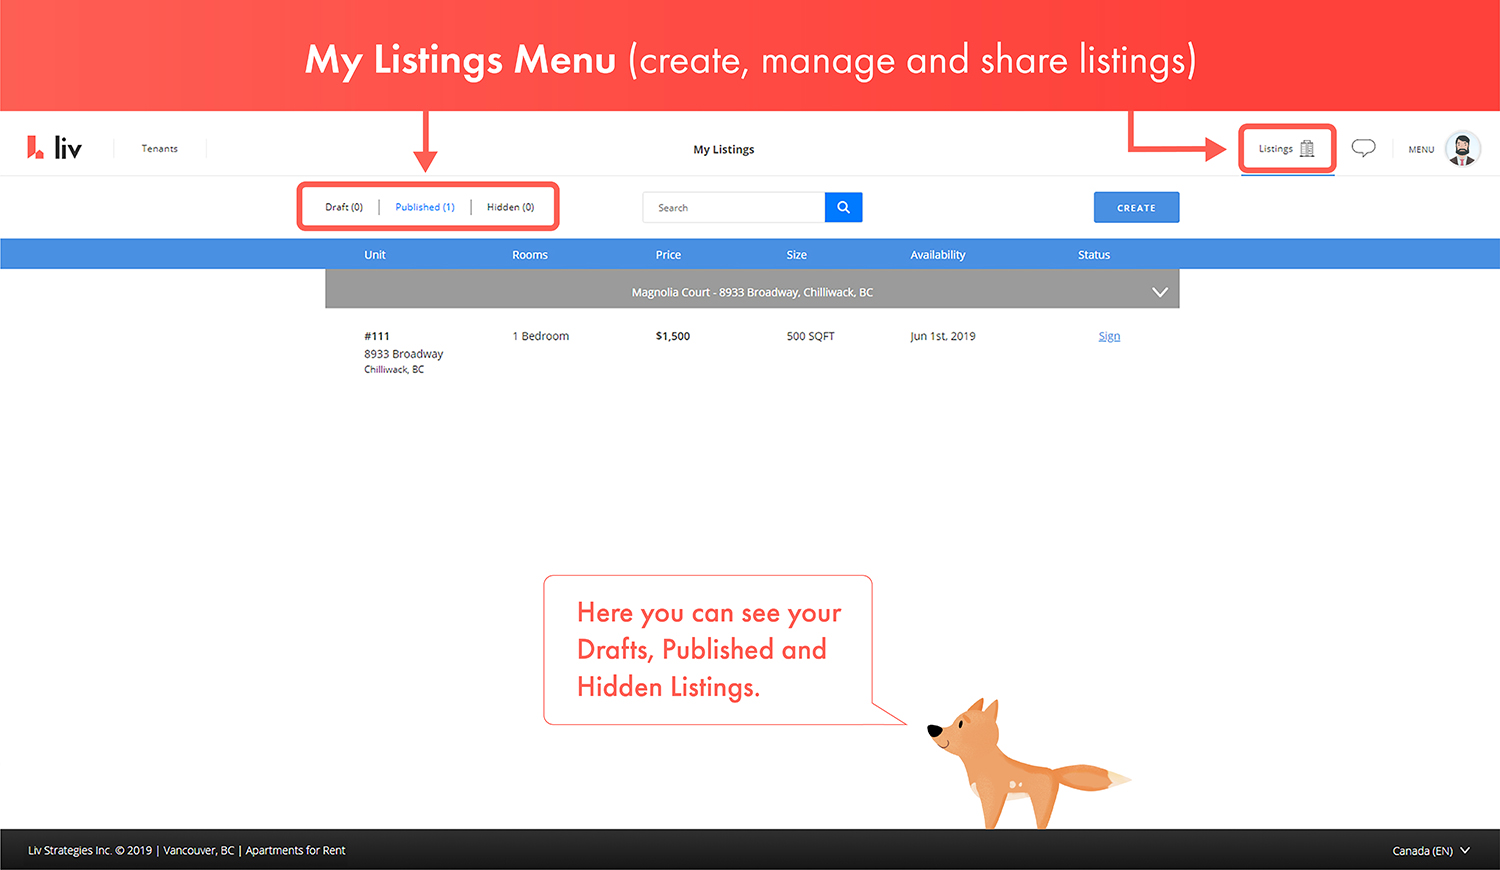Image resolution: width=1500 pixels, height=870 pixels.
Task: Click the 500 SQFT size value
Action: (x=810, y=336)
